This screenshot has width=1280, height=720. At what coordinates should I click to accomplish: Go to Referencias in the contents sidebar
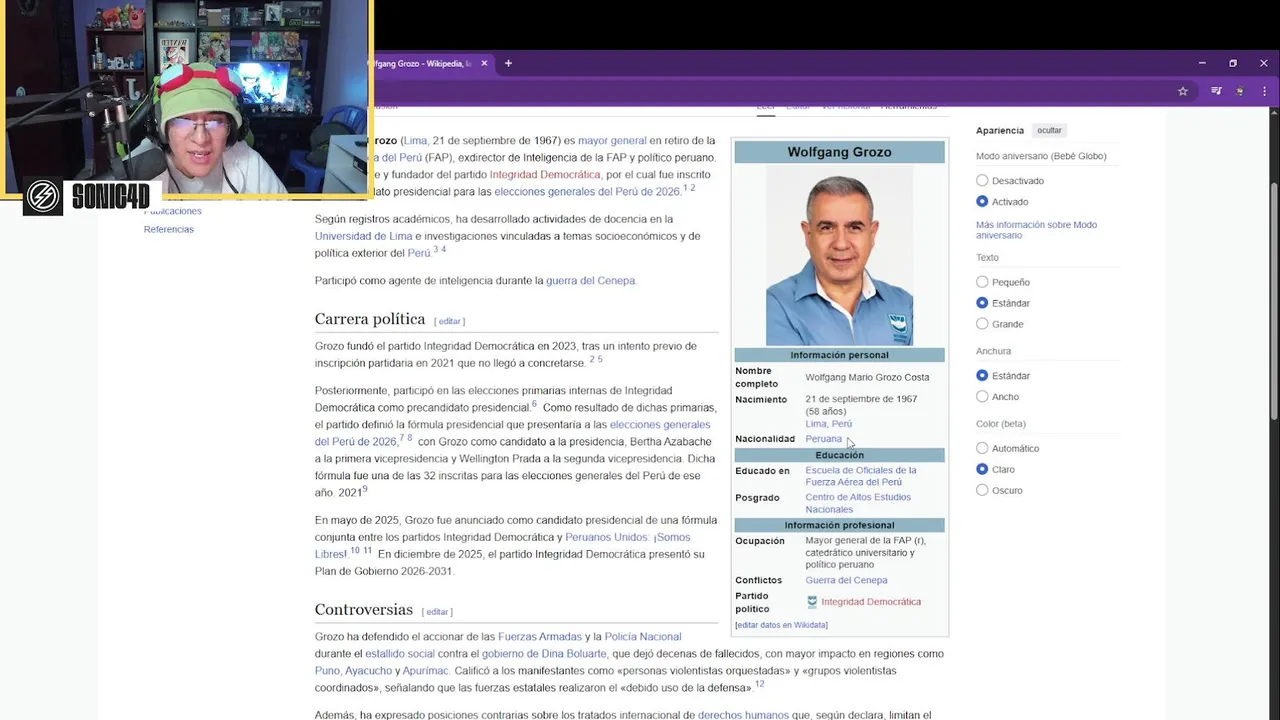(x=169, y=229)
